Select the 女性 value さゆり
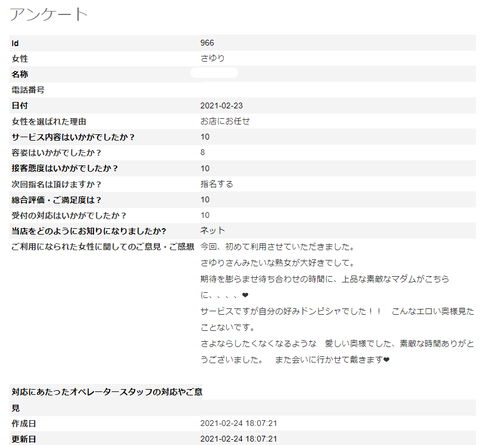The width and height of the screenshot is (480, 445). point(212,58)
